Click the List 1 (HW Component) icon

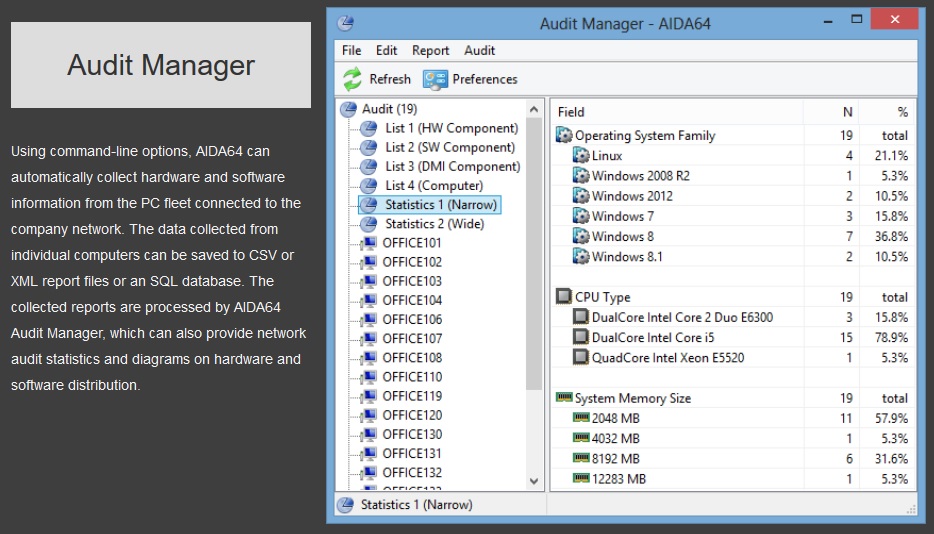369,128
